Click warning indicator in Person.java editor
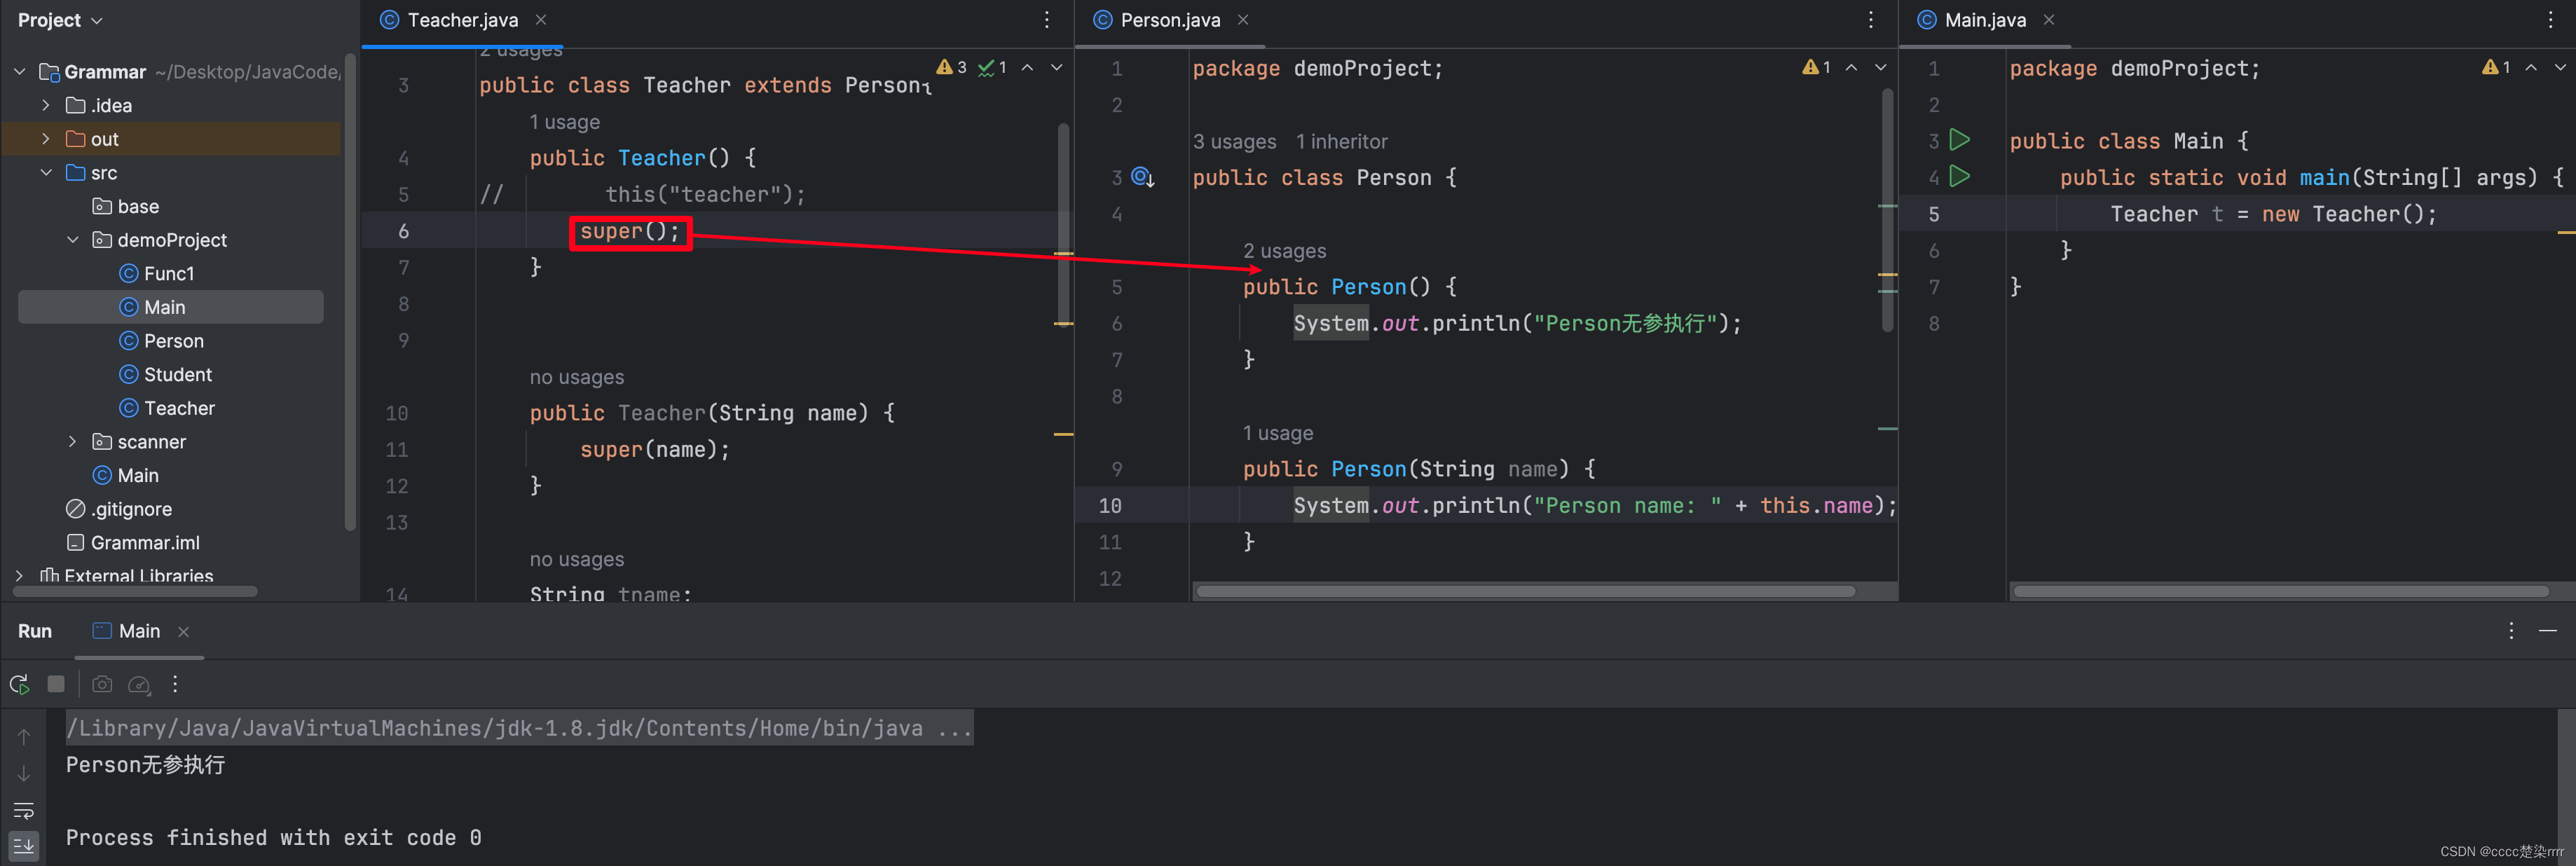This screenshot has height=866, width=2576. point(1816,67)
